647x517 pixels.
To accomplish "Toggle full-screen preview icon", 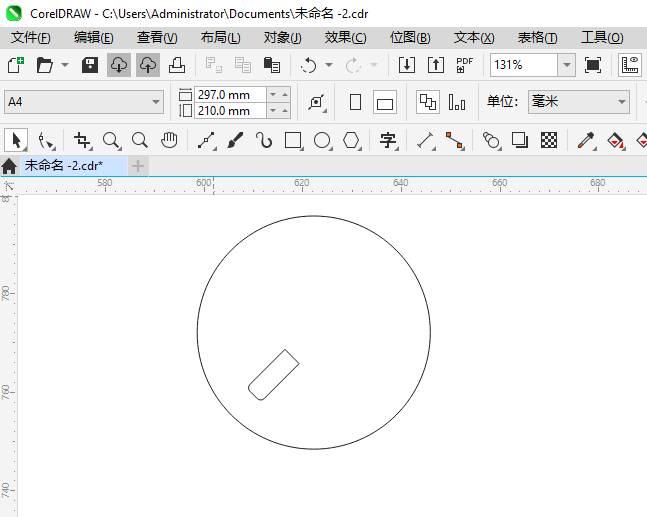I will click(593, 65).
